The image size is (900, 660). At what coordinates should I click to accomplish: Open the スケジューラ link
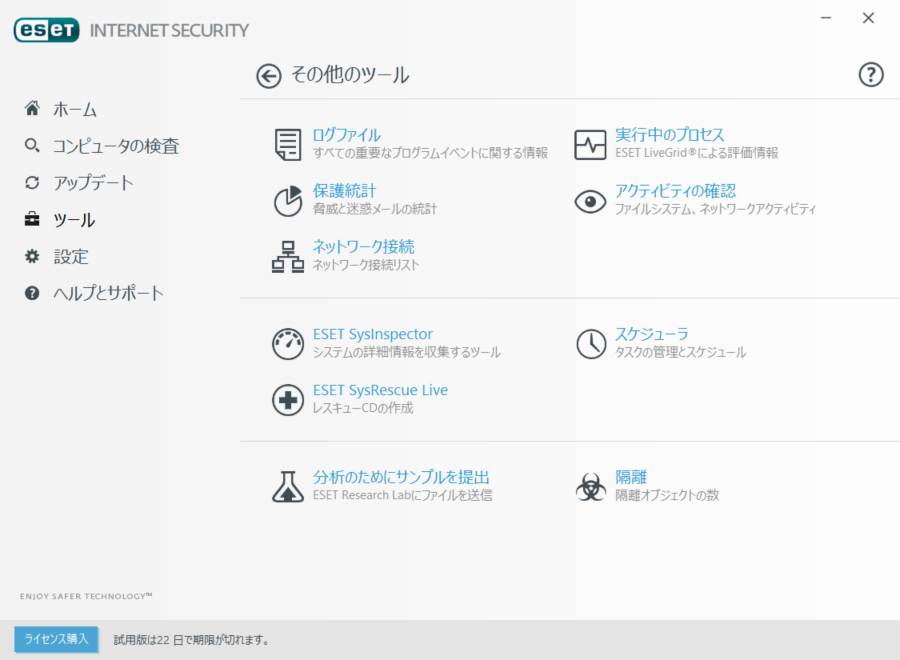[x=651, y=333]
